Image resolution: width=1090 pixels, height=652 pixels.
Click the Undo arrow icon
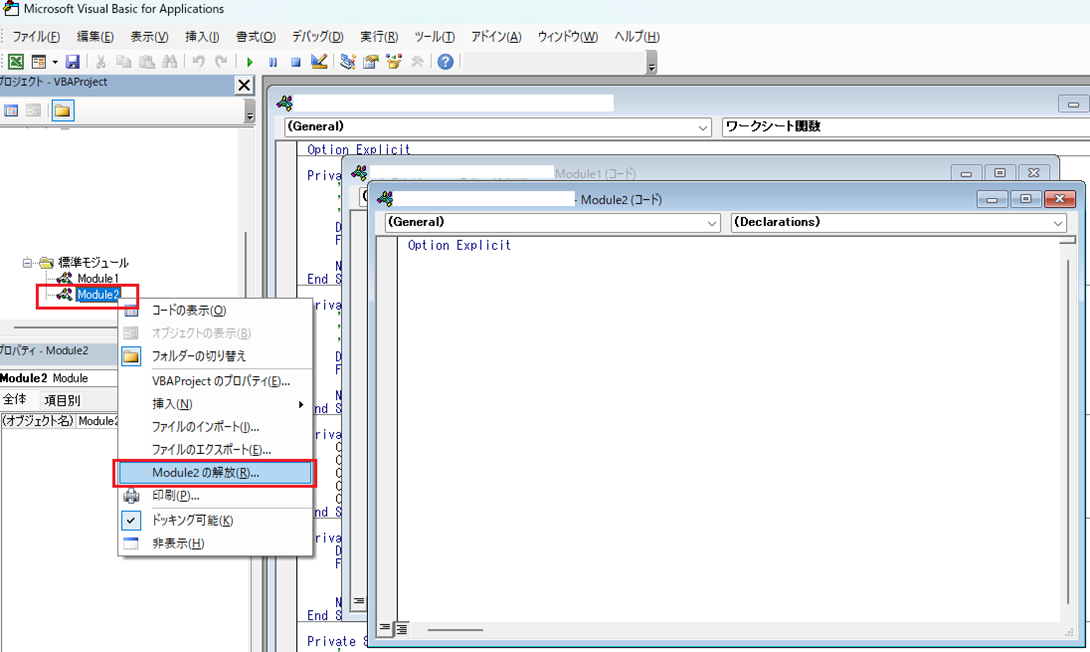click(199, 62)
